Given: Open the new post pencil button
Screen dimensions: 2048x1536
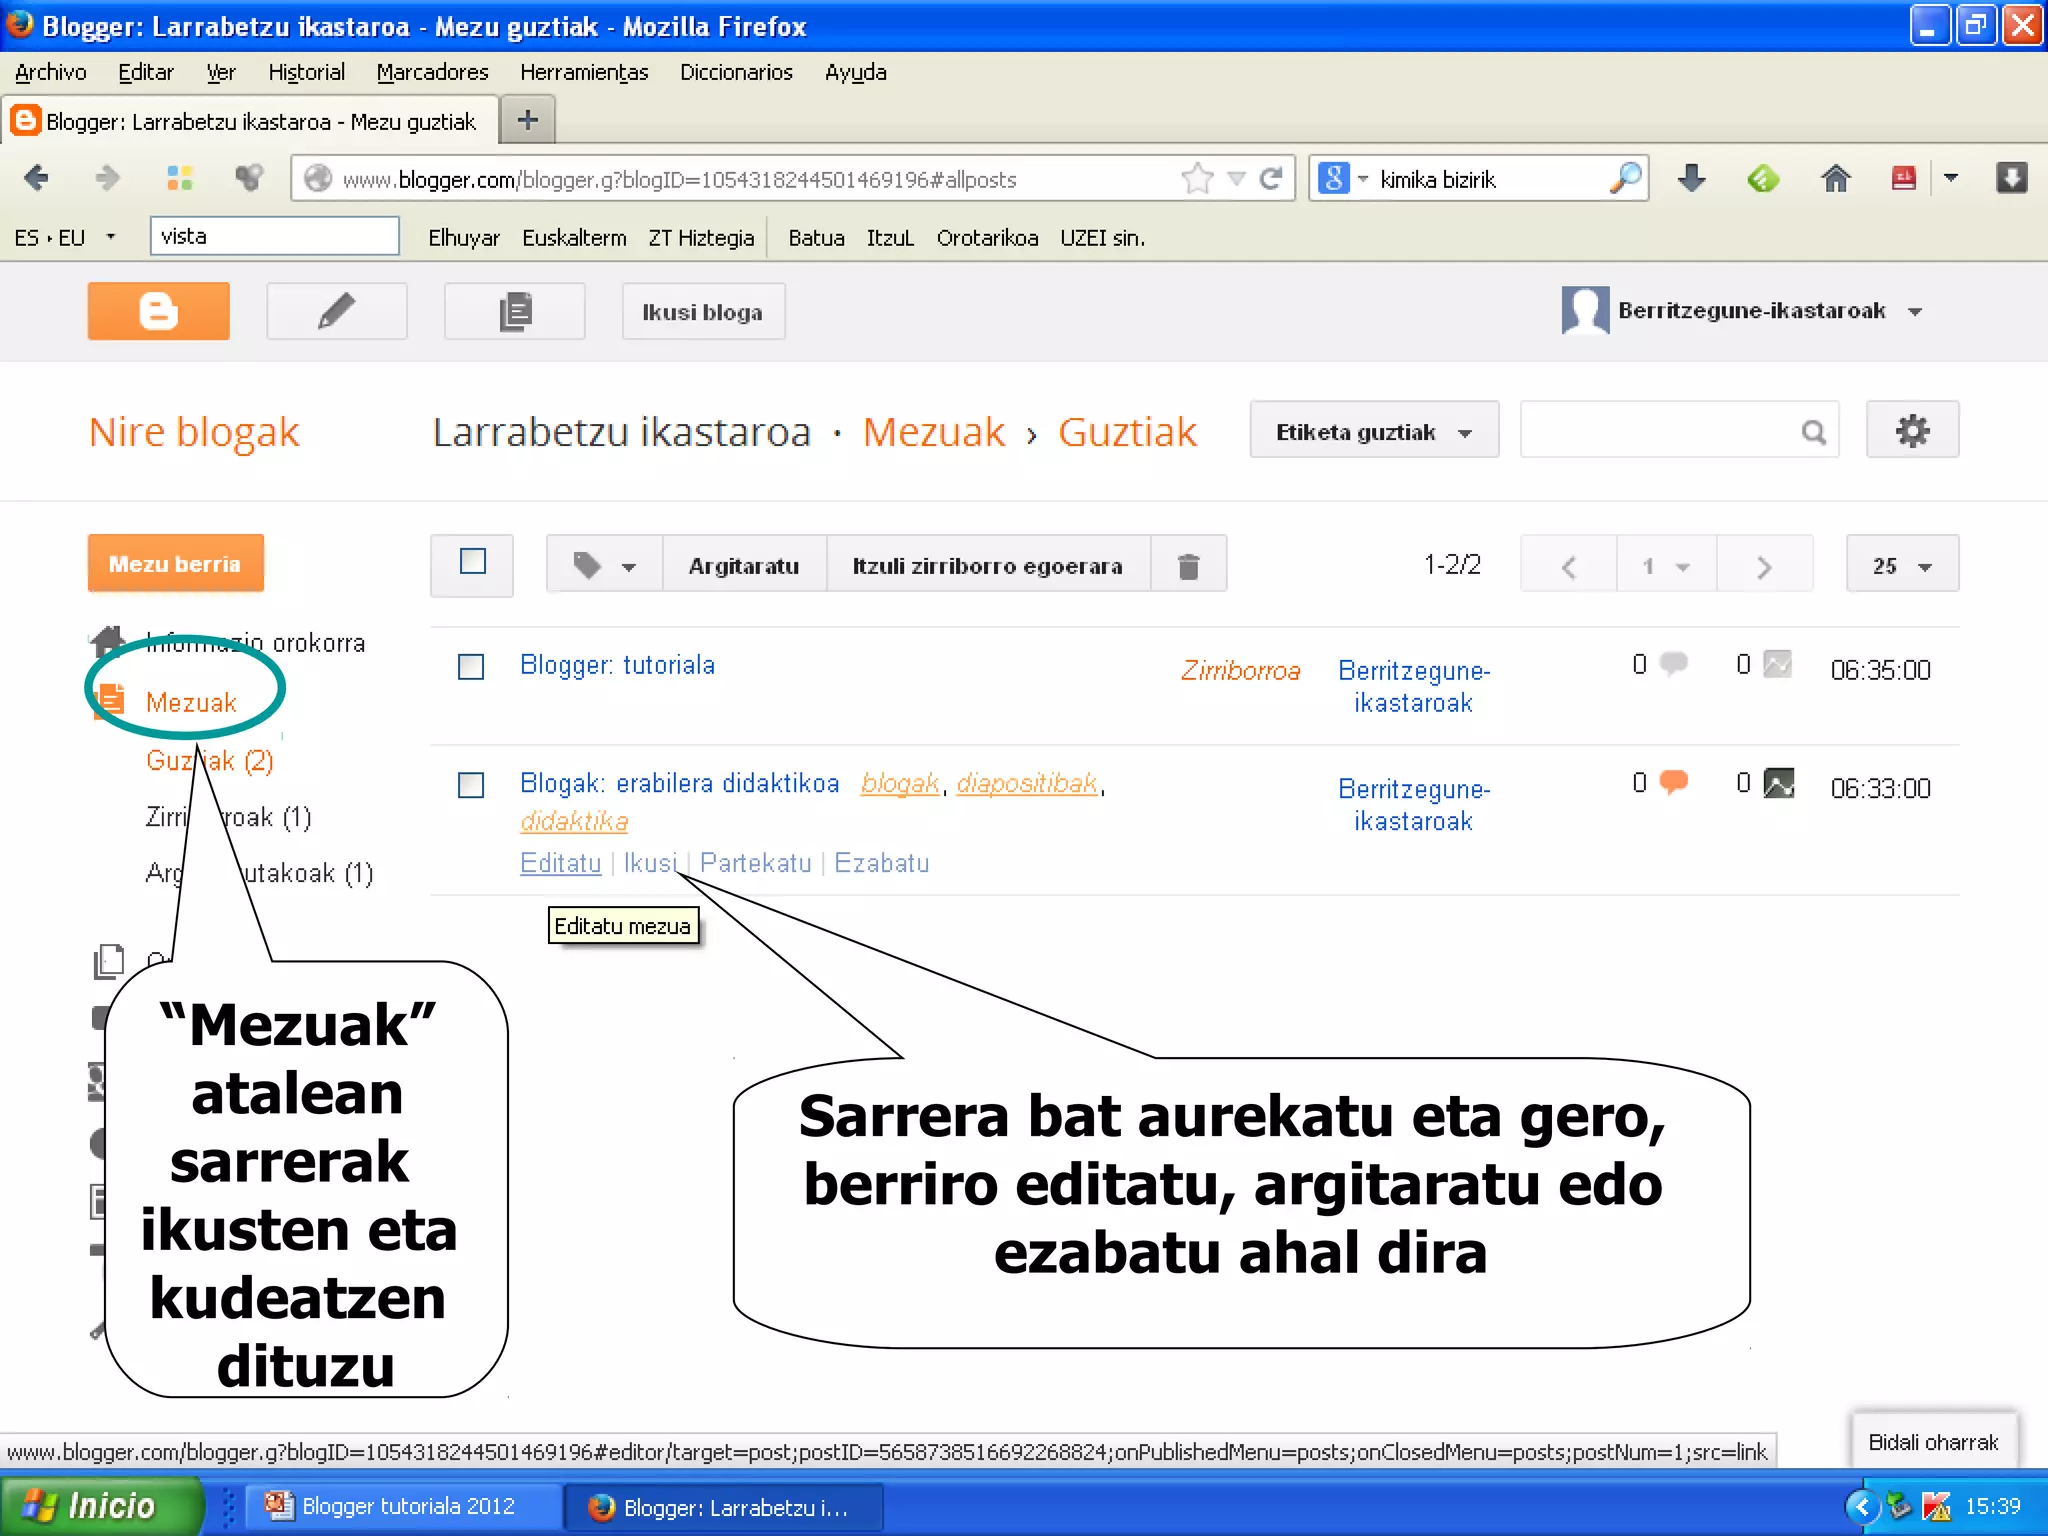Looking at the screenshot, I should click(336, 311).
